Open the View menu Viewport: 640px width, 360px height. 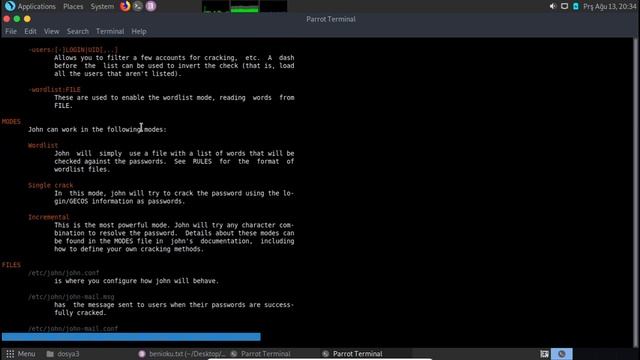(x=51, y=31)
